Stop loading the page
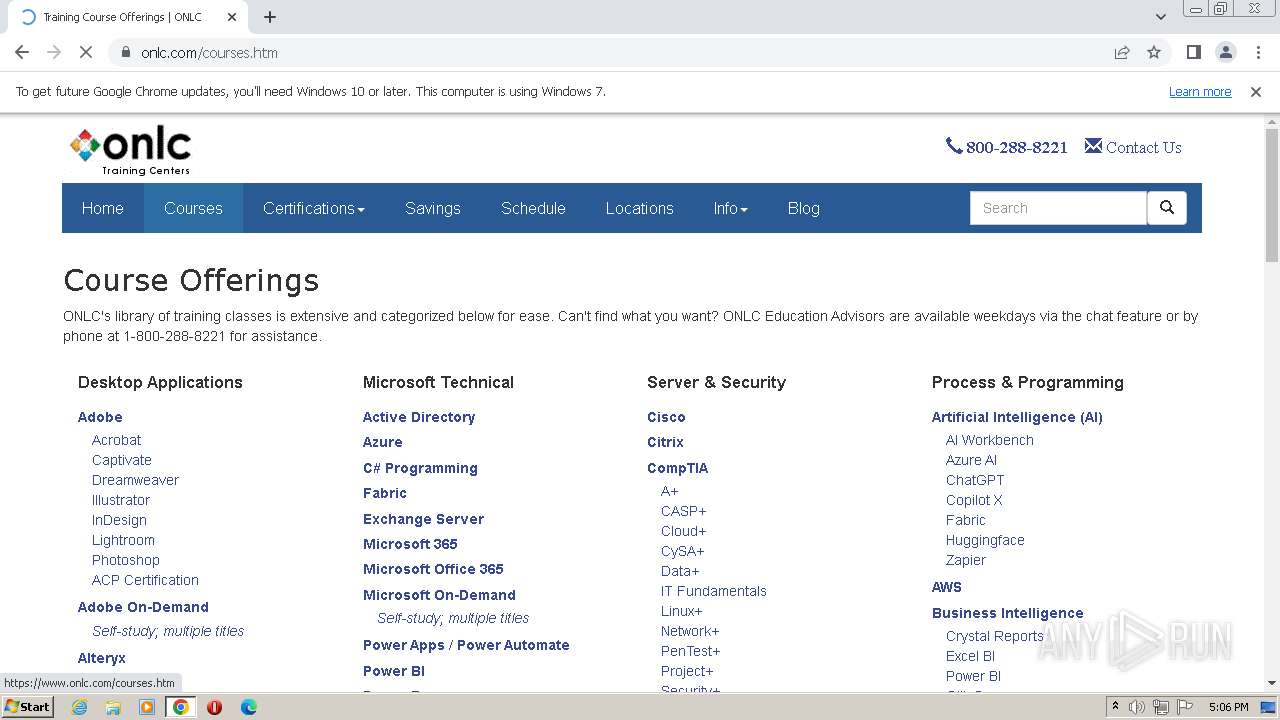This screenshot has width=1280, height=720. pyautogui.click(x=86, y=52)
